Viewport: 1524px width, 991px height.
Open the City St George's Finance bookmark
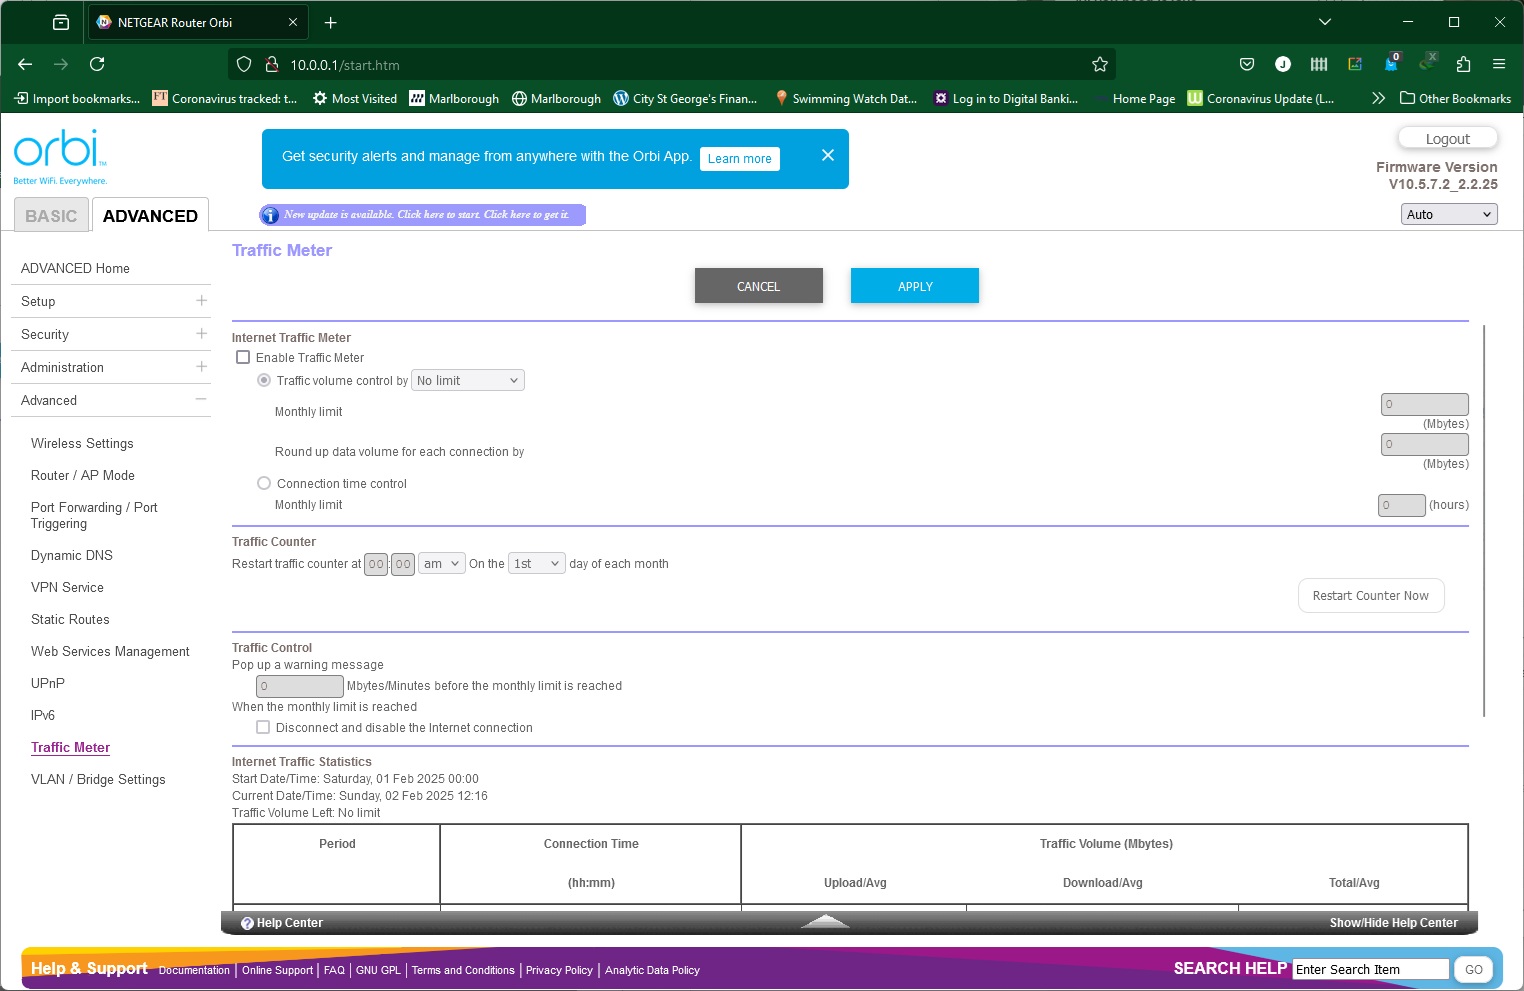click(686, 98)
